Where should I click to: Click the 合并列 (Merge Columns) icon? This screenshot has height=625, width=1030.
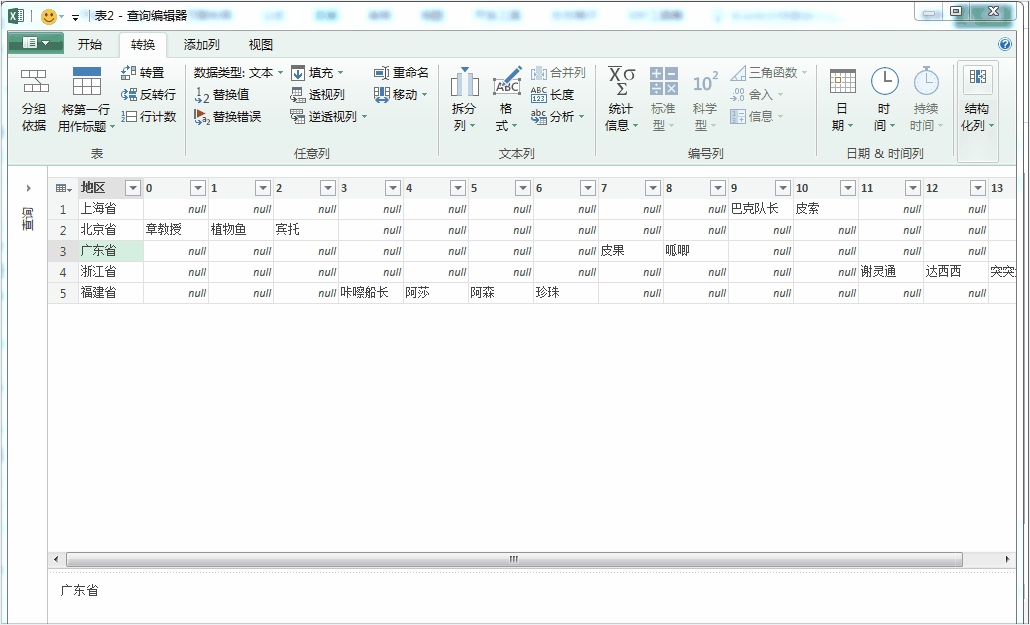539,73
